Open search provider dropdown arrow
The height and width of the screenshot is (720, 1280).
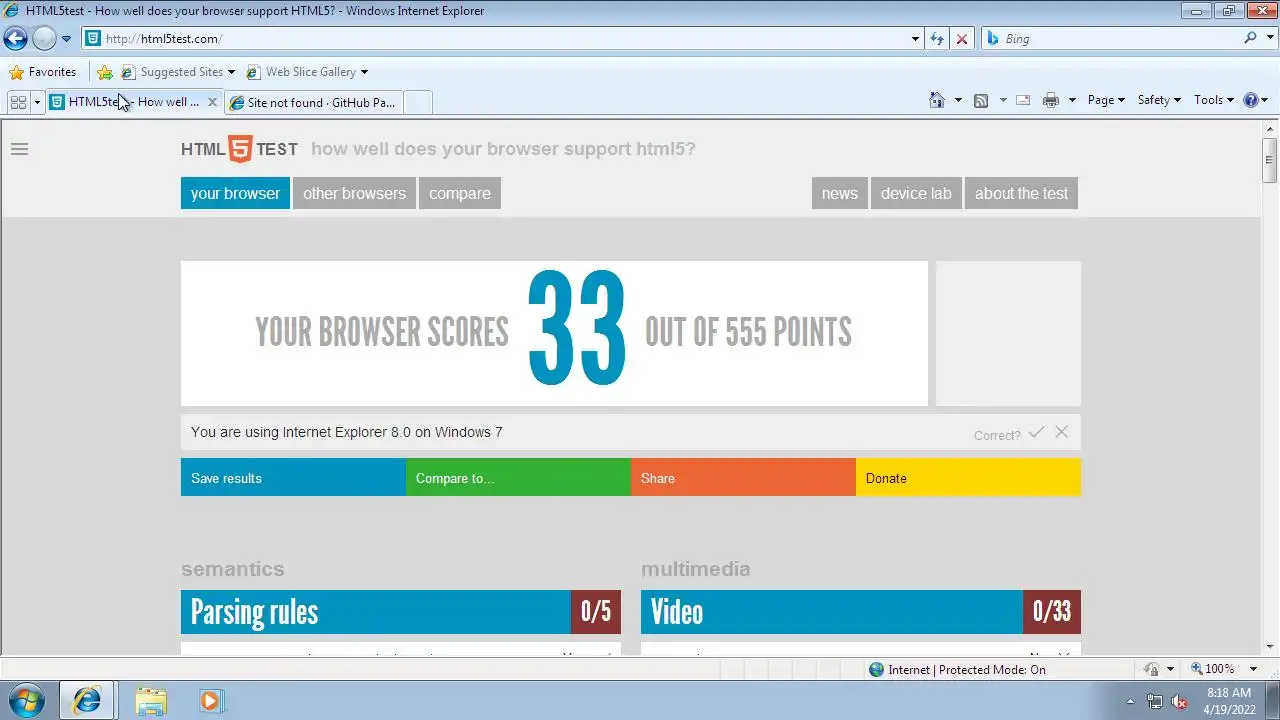click(1269, 39)
